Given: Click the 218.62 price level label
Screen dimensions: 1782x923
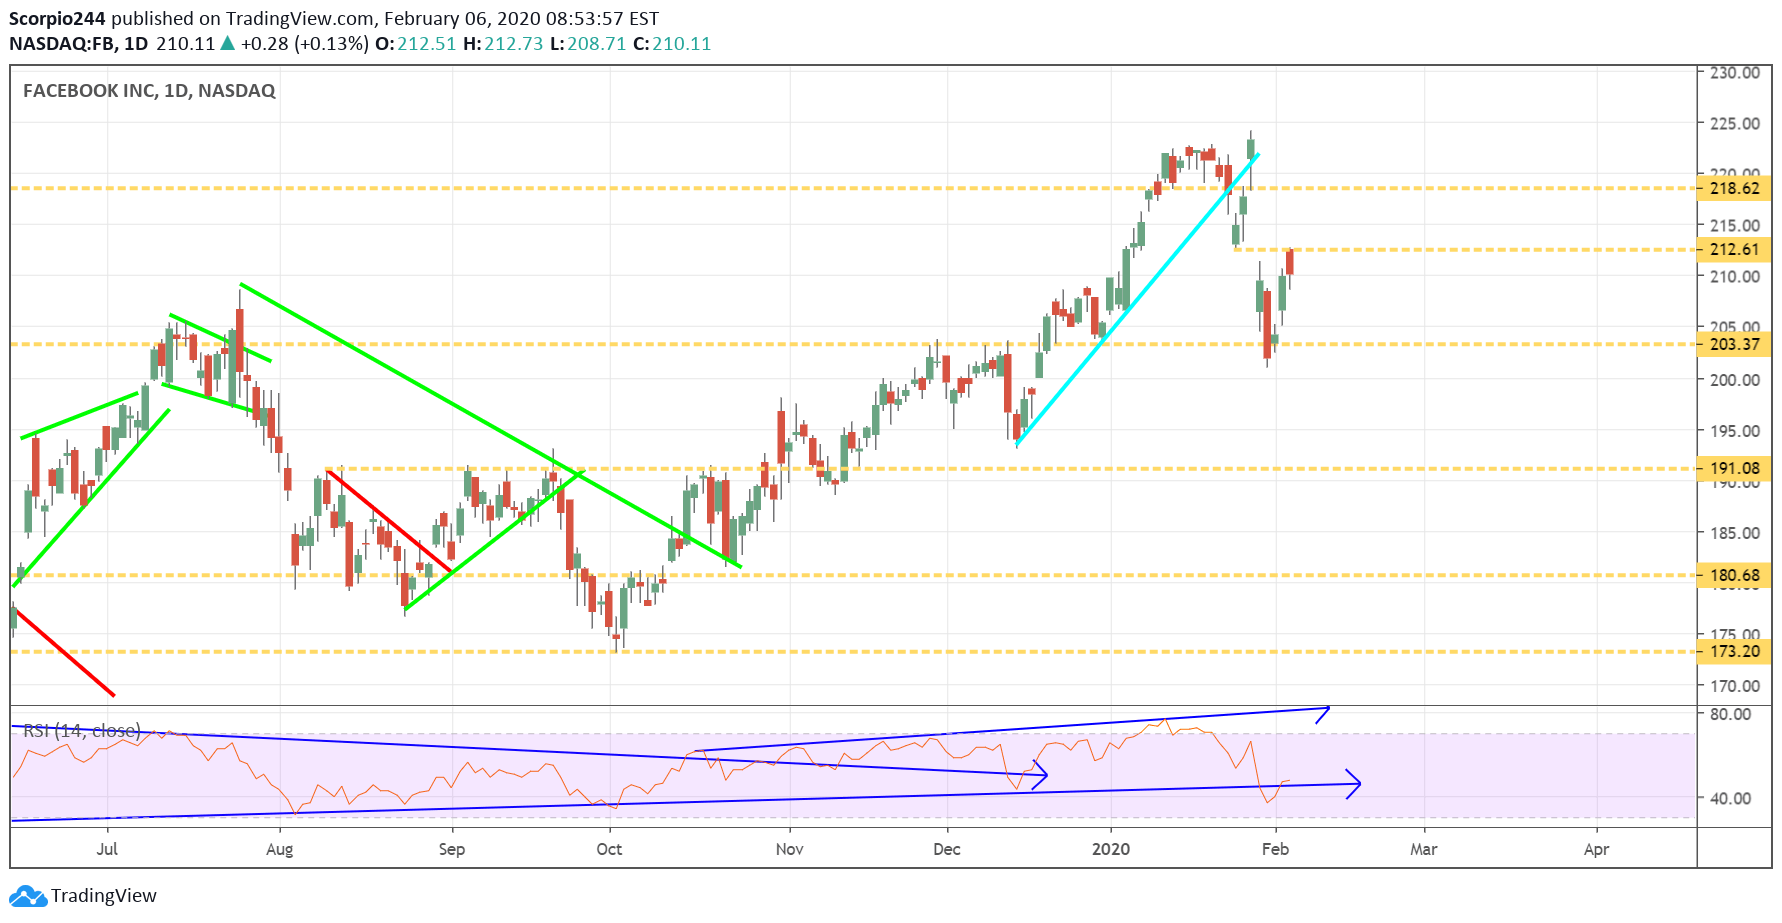Looking at the screenshot, I should (x=1734, y=188).
